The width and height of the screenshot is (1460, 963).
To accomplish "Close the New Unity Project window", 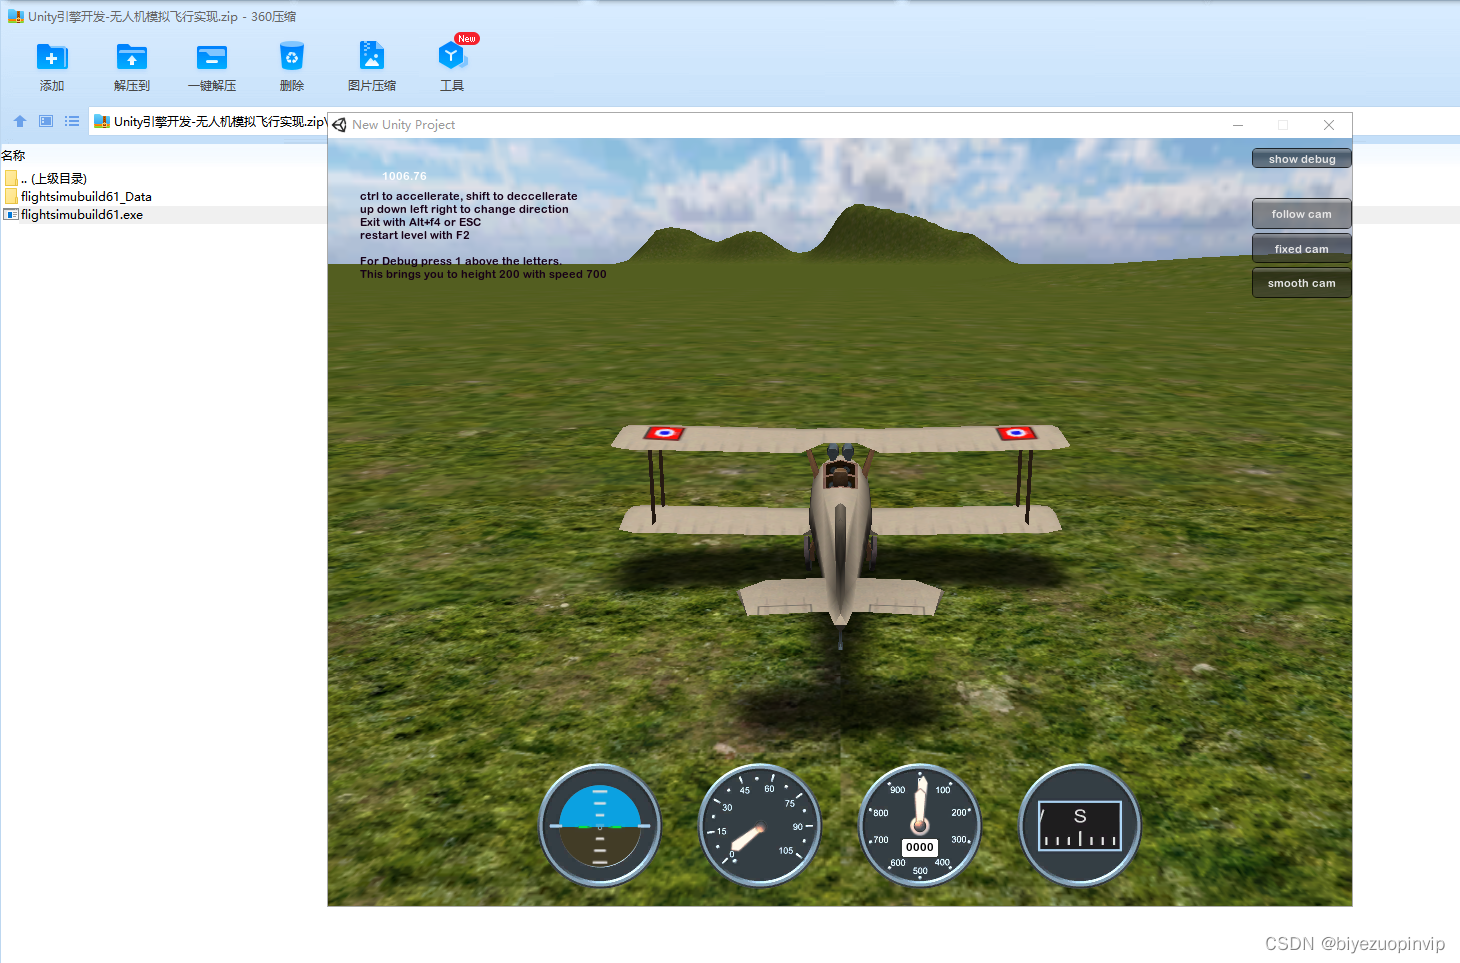I will [1329, 125].
